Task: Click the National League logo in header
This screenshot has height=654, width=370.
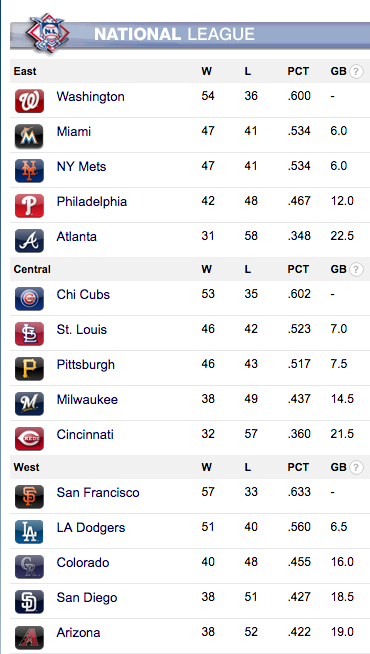Action: pos(46,33)
